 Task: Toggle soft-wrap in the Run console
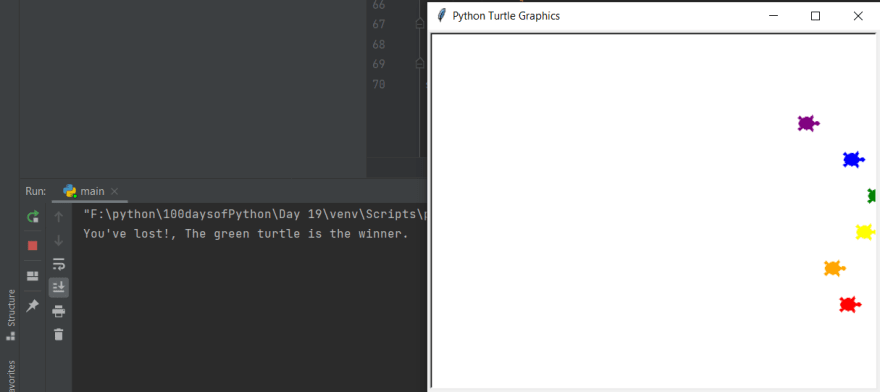[x=58, y=264]
